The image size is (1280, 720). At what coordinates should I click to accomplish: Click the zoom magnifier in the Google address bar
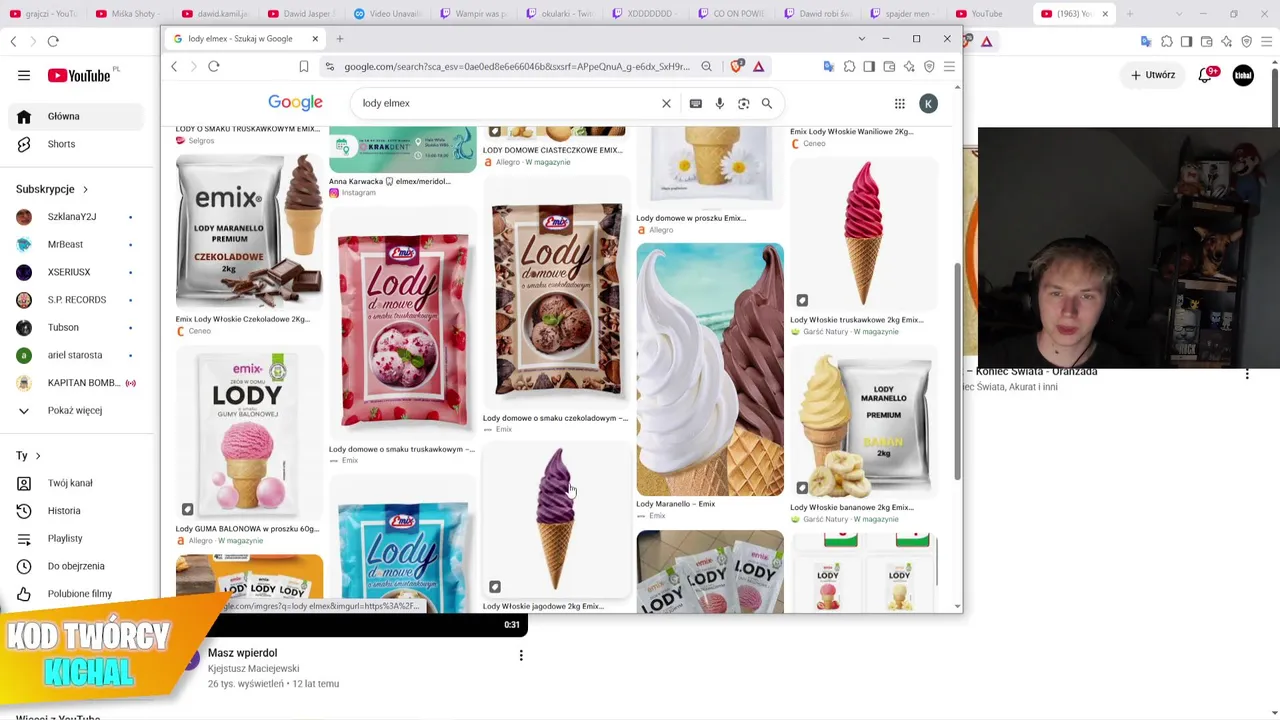point(706,66)
